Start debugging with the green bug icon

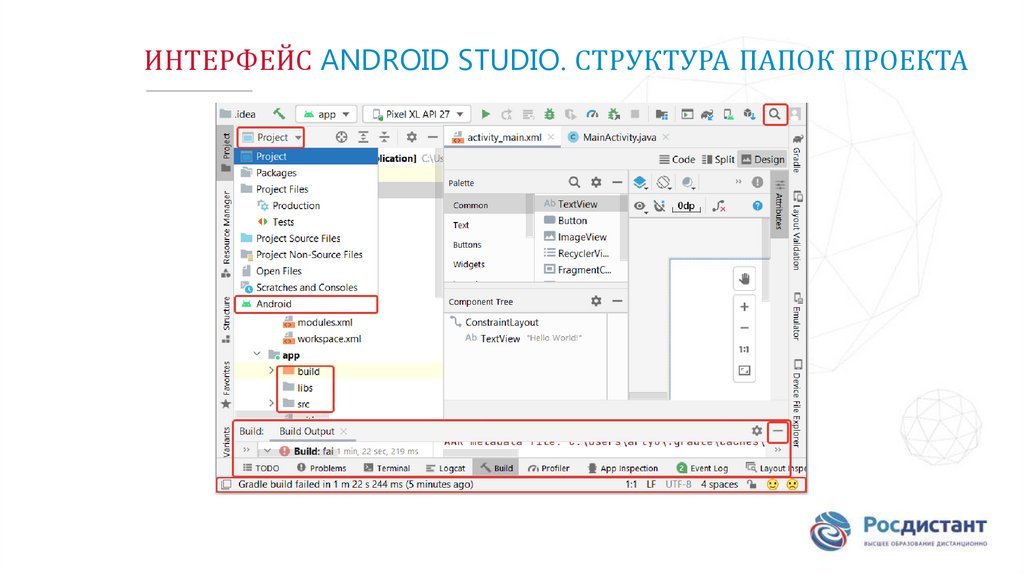click(x=549, y=114)
